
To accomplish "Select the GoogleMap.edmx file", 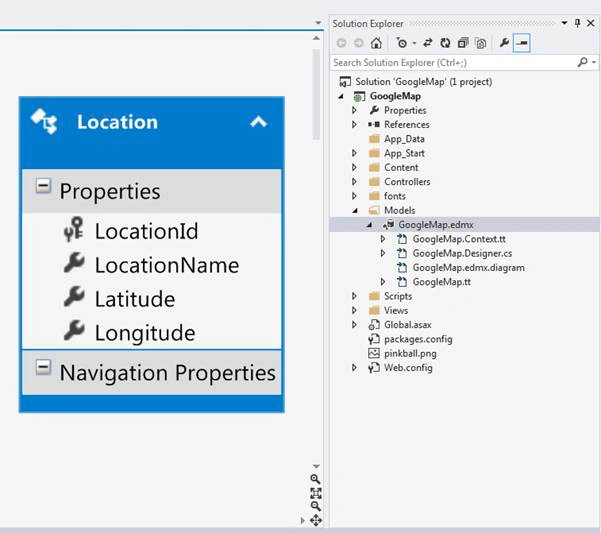I will click(x=436, y=225).
